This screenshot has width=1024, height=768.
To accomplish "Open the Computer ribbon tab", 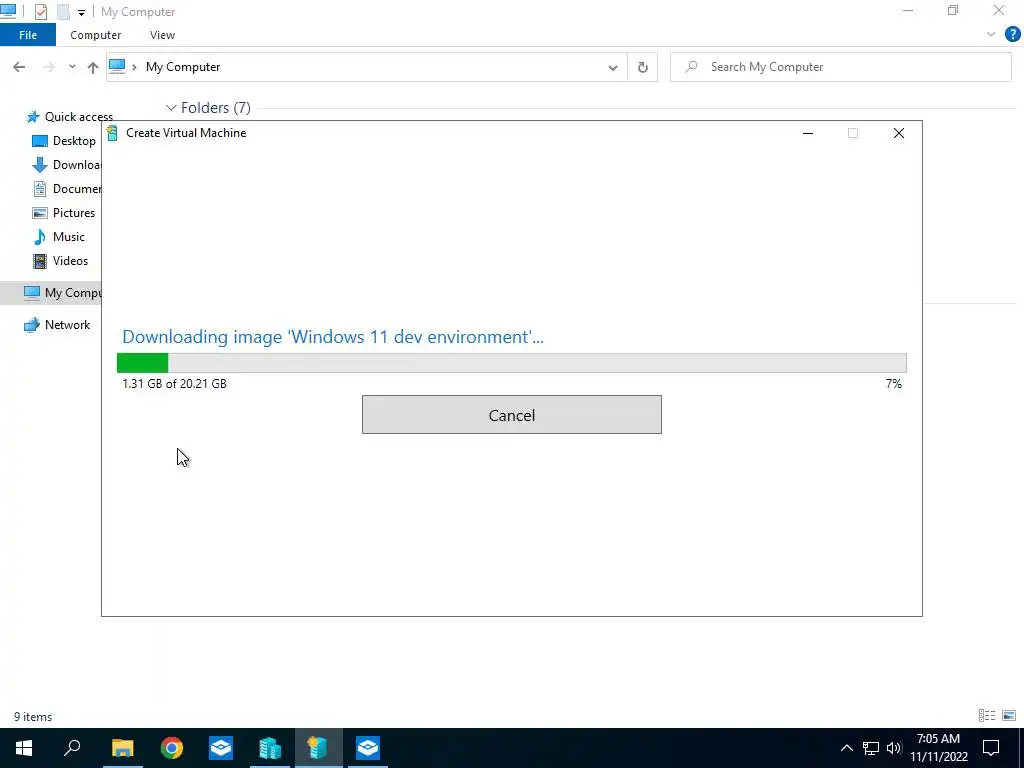I will (95, 35).
